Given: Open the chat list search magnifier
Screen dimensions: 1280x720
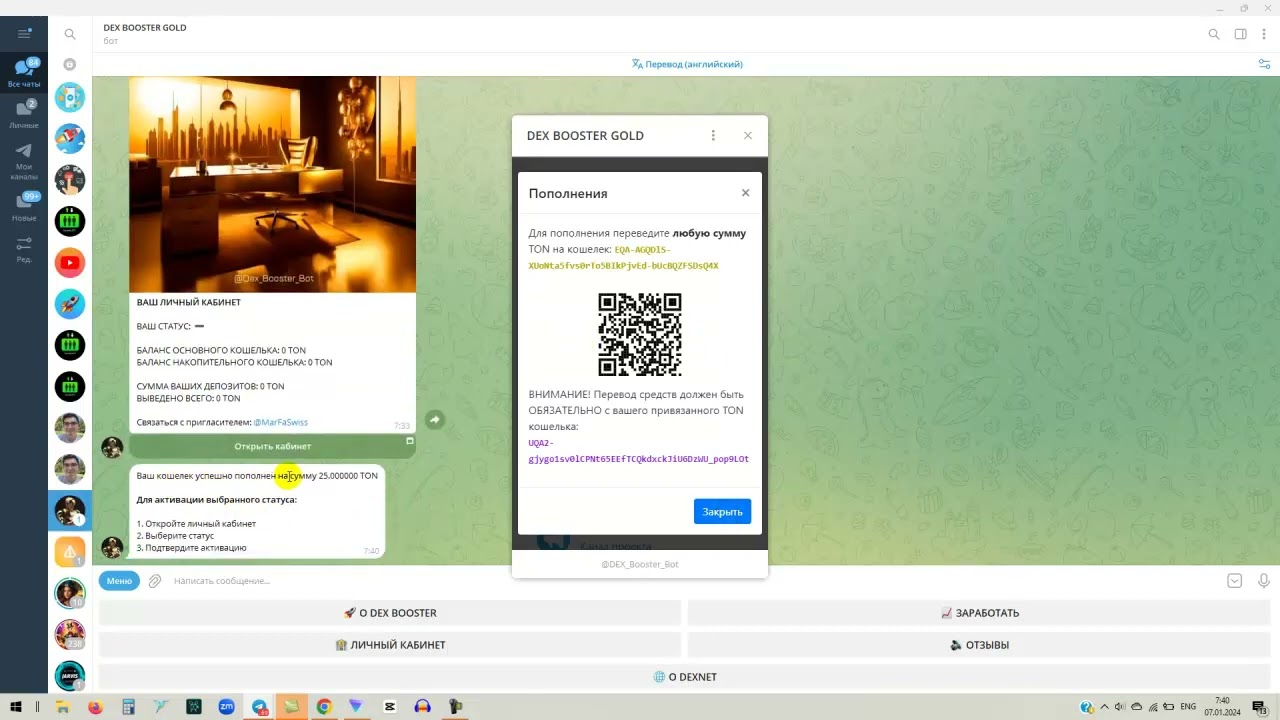Looking at the screenshot, I should coord(70,34).
